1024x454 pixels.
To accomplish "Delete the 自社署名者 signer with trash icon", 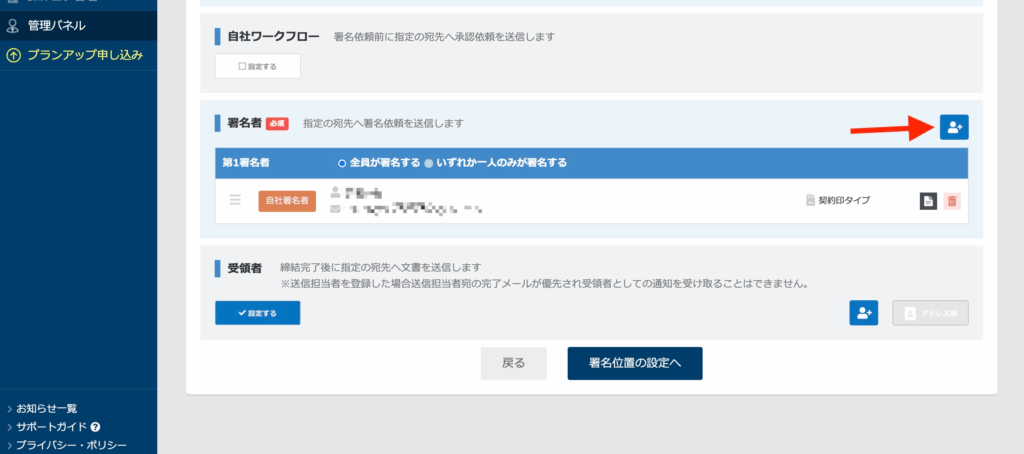I will [x=952, y=201].
